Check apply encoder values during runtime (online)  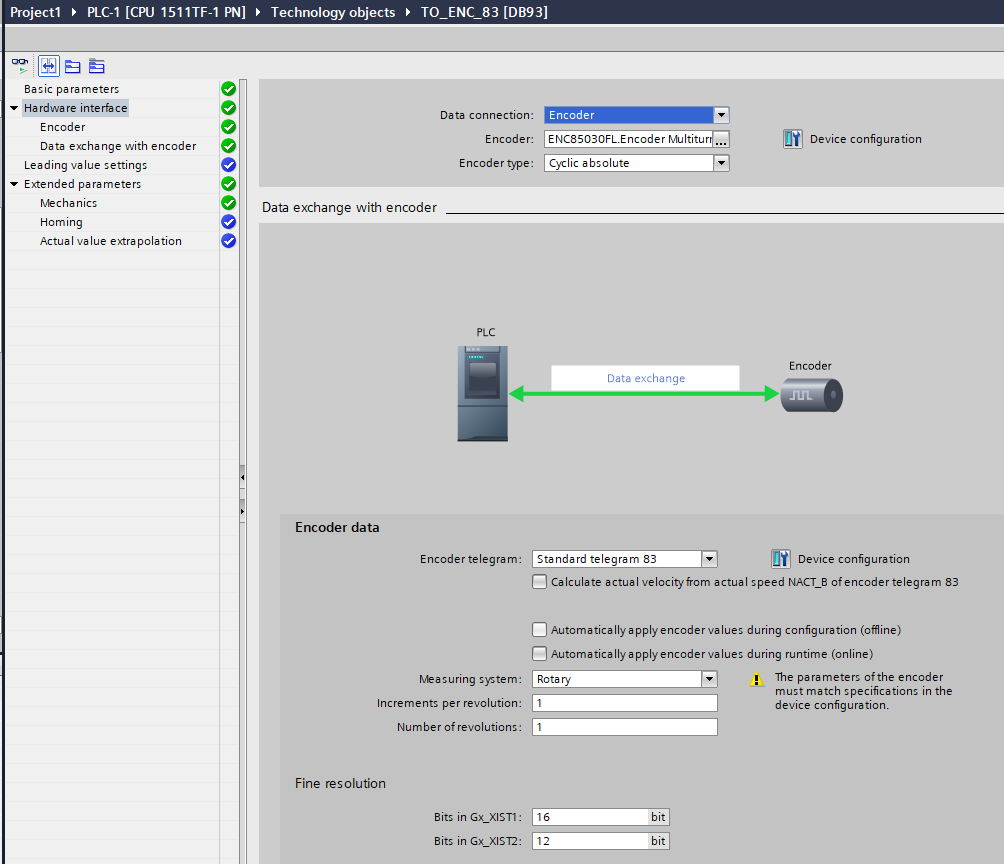[540, 654]
